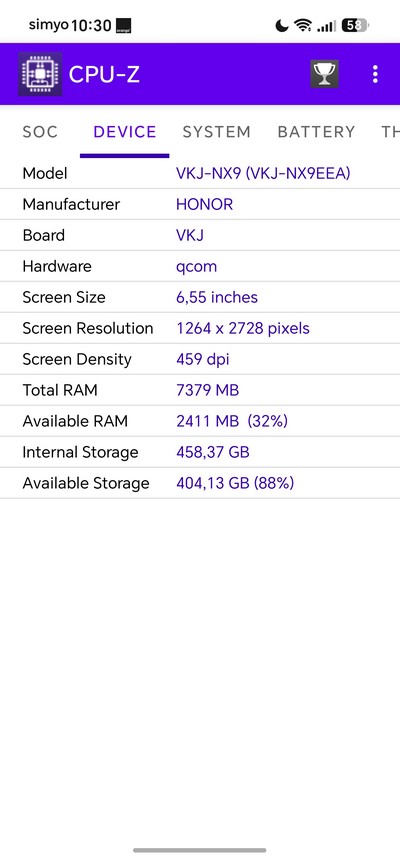Tap the Available Storage row

click(200, 483)
